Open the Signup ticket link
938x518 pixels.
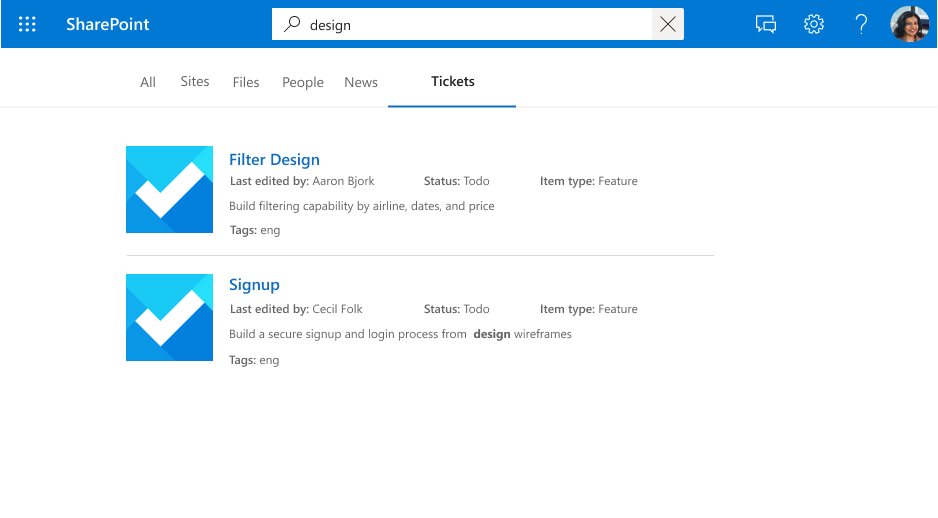(254, 285)
